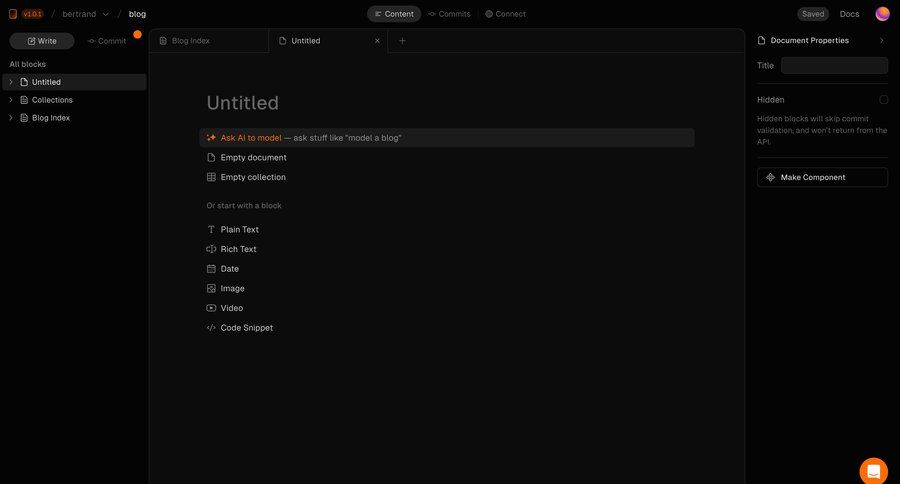900x484 pixels.
Task: Click the Video block icon
Action: point(211,308)
